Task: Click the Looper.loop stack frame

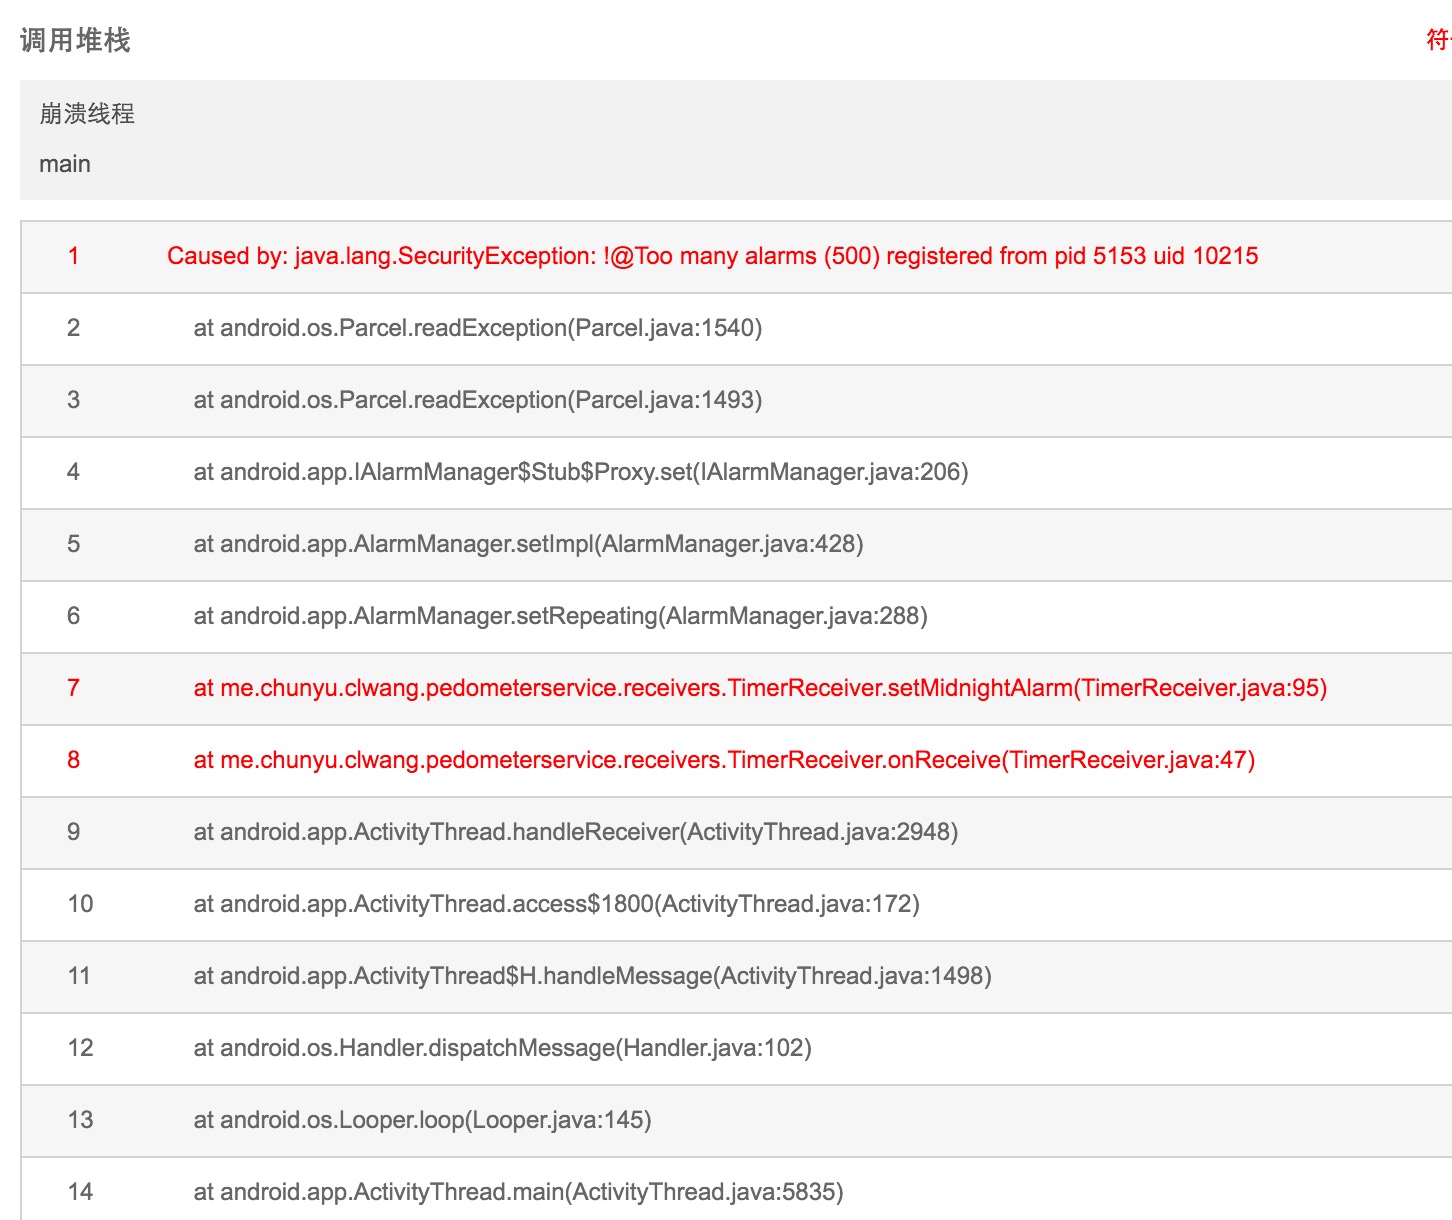Action: click(422, 1120)
